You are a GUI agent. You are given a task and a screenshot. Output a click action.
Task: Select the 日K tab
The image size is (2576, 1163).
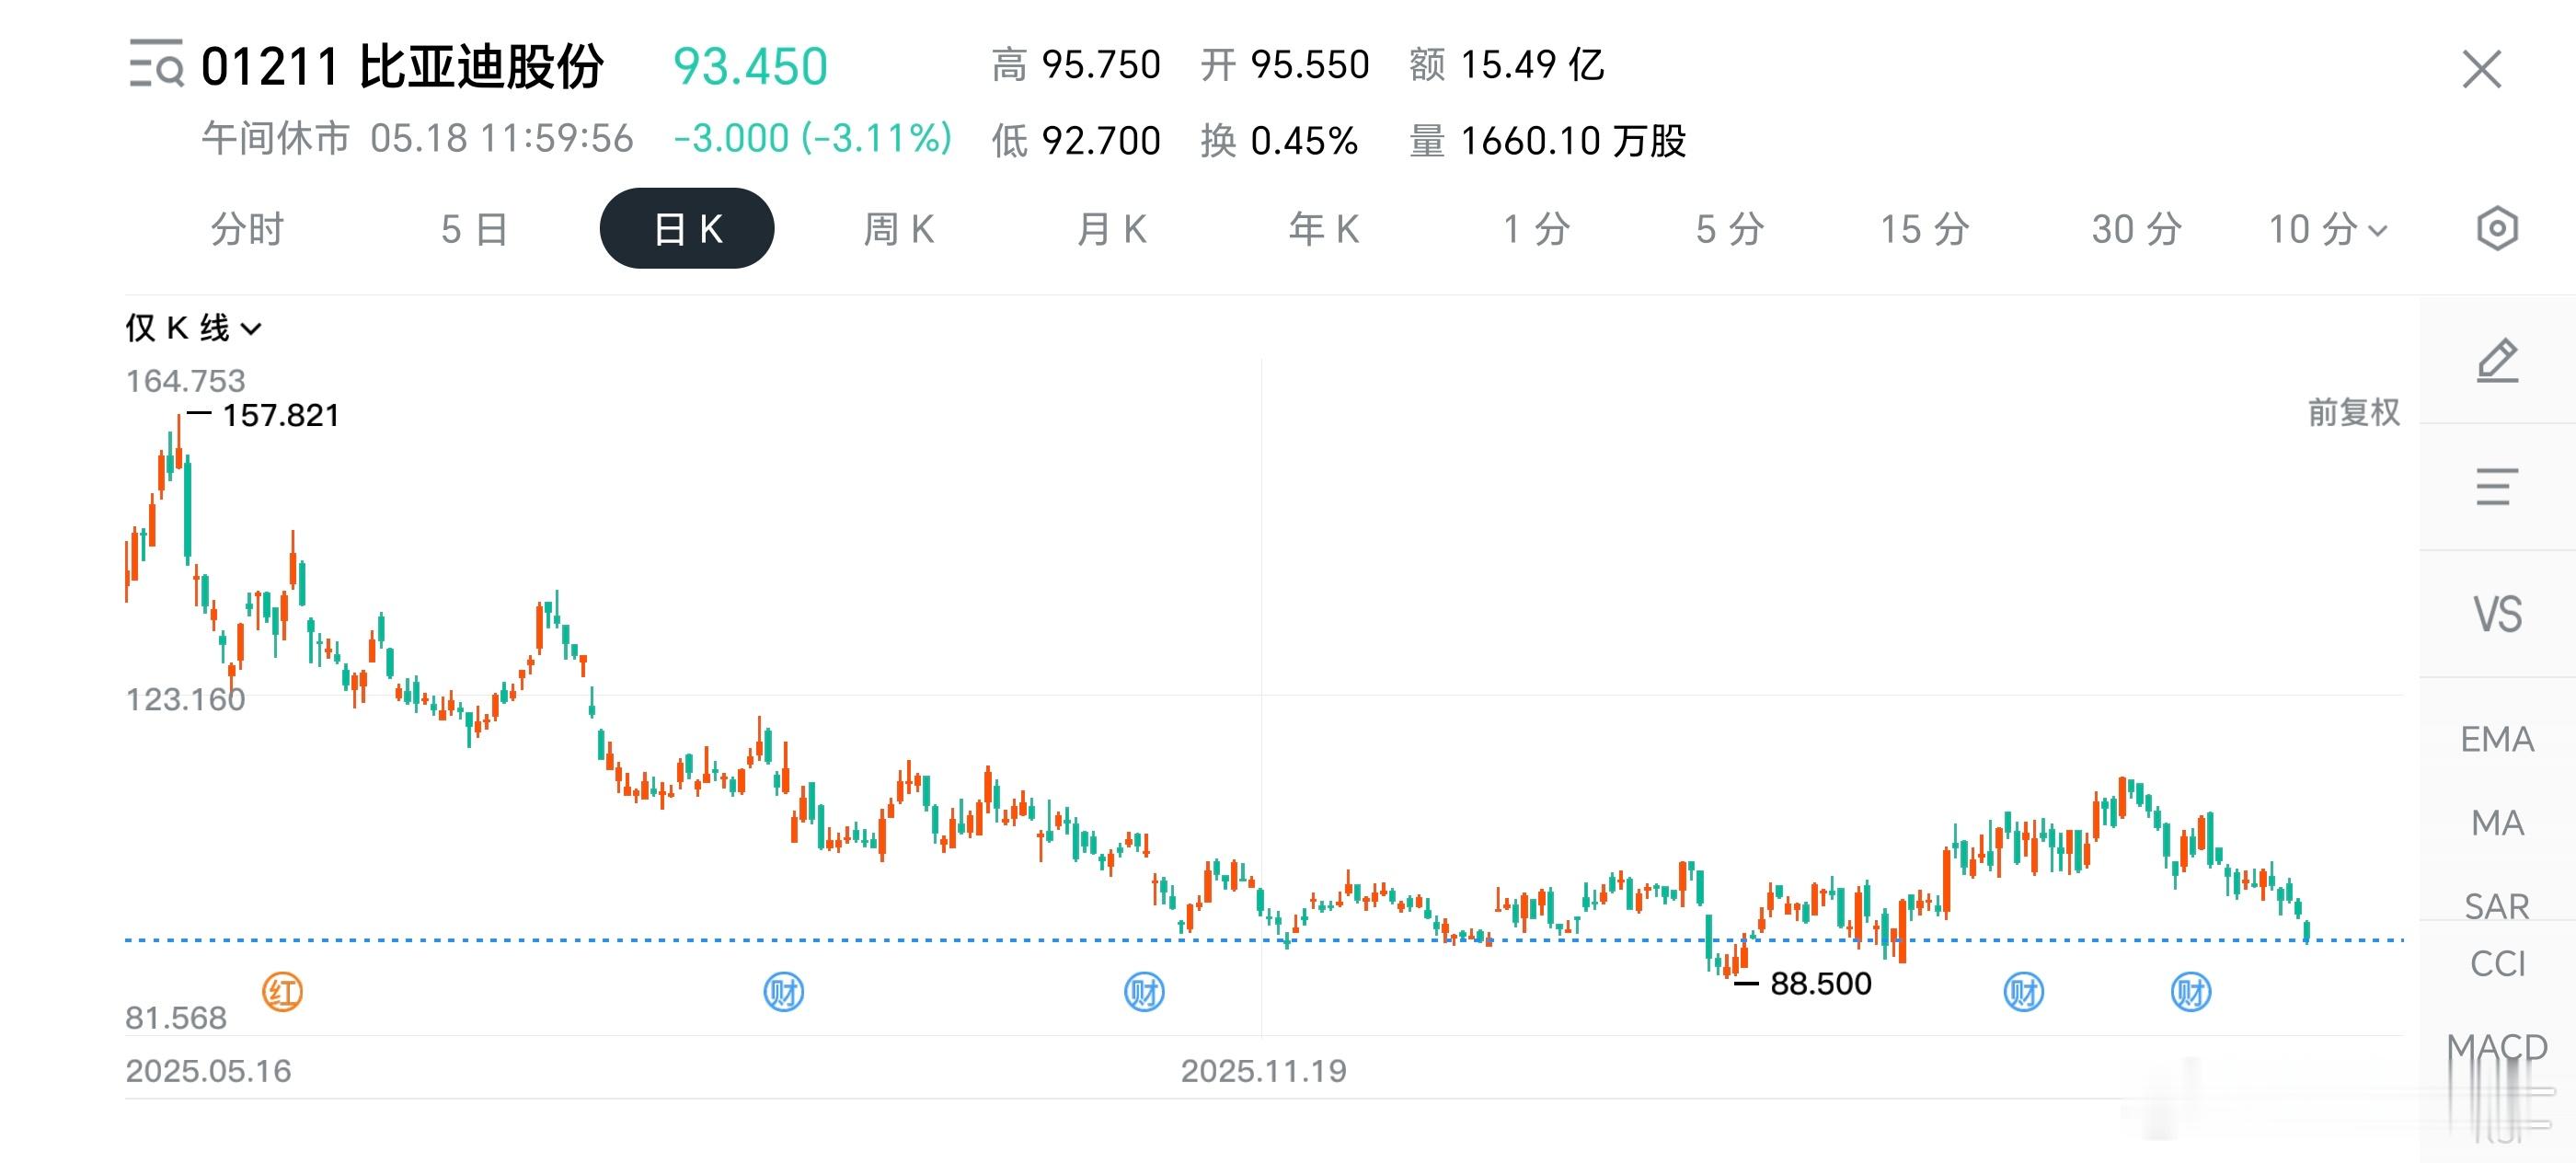[686, 229]
